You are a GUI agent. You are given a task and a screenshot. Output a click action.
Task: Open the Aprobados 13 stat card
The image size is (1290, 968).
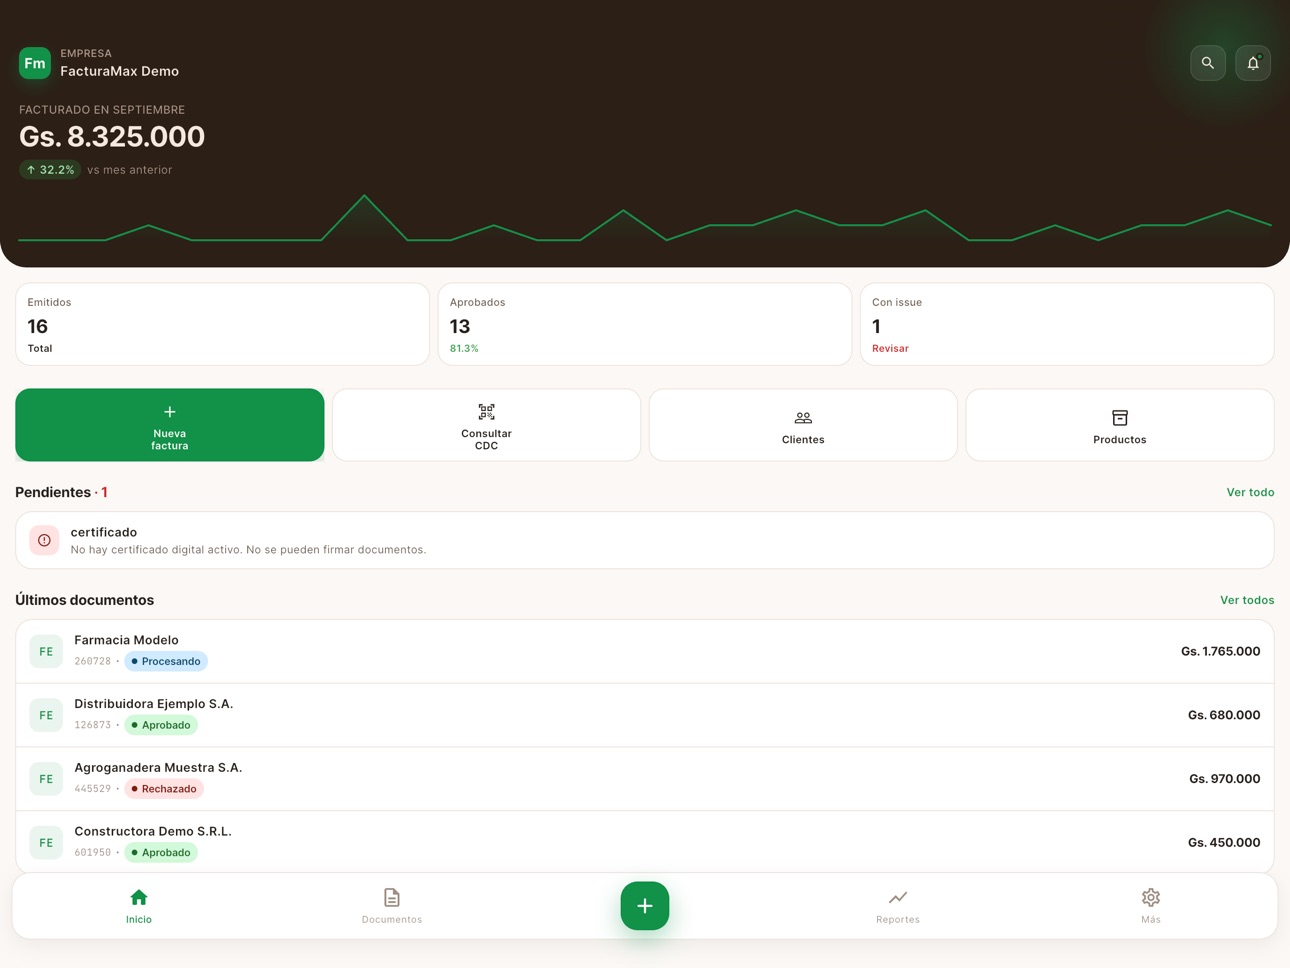(x=645, y=324)
